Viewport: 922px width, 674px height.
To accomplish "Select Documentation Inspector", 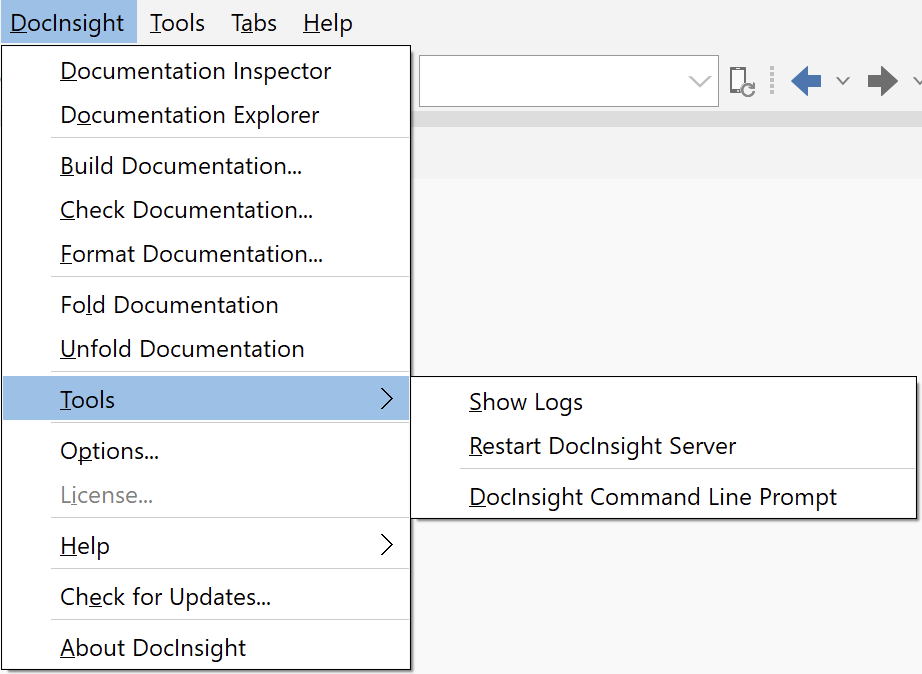I will (206, 71).
